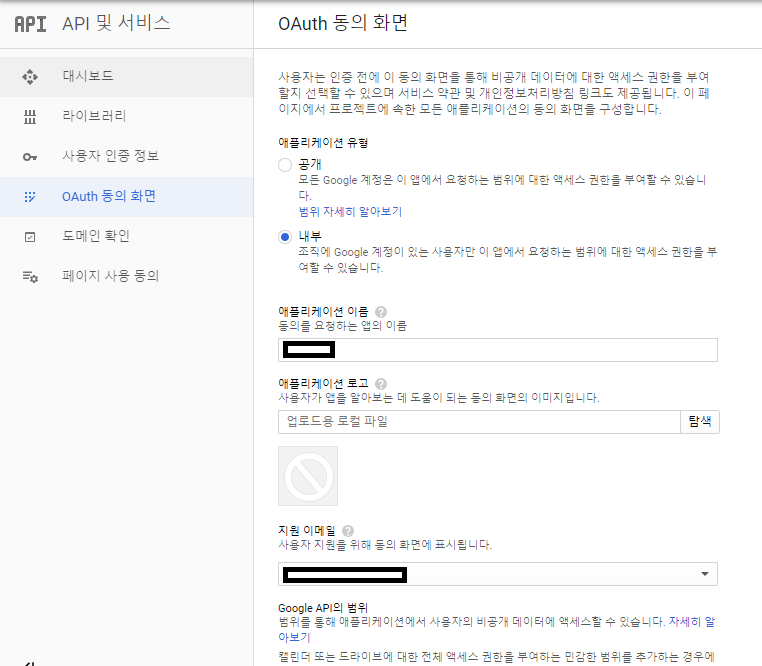
Task: Click the 대시보드 dashboard icon
Action: (x=30, y=77)
